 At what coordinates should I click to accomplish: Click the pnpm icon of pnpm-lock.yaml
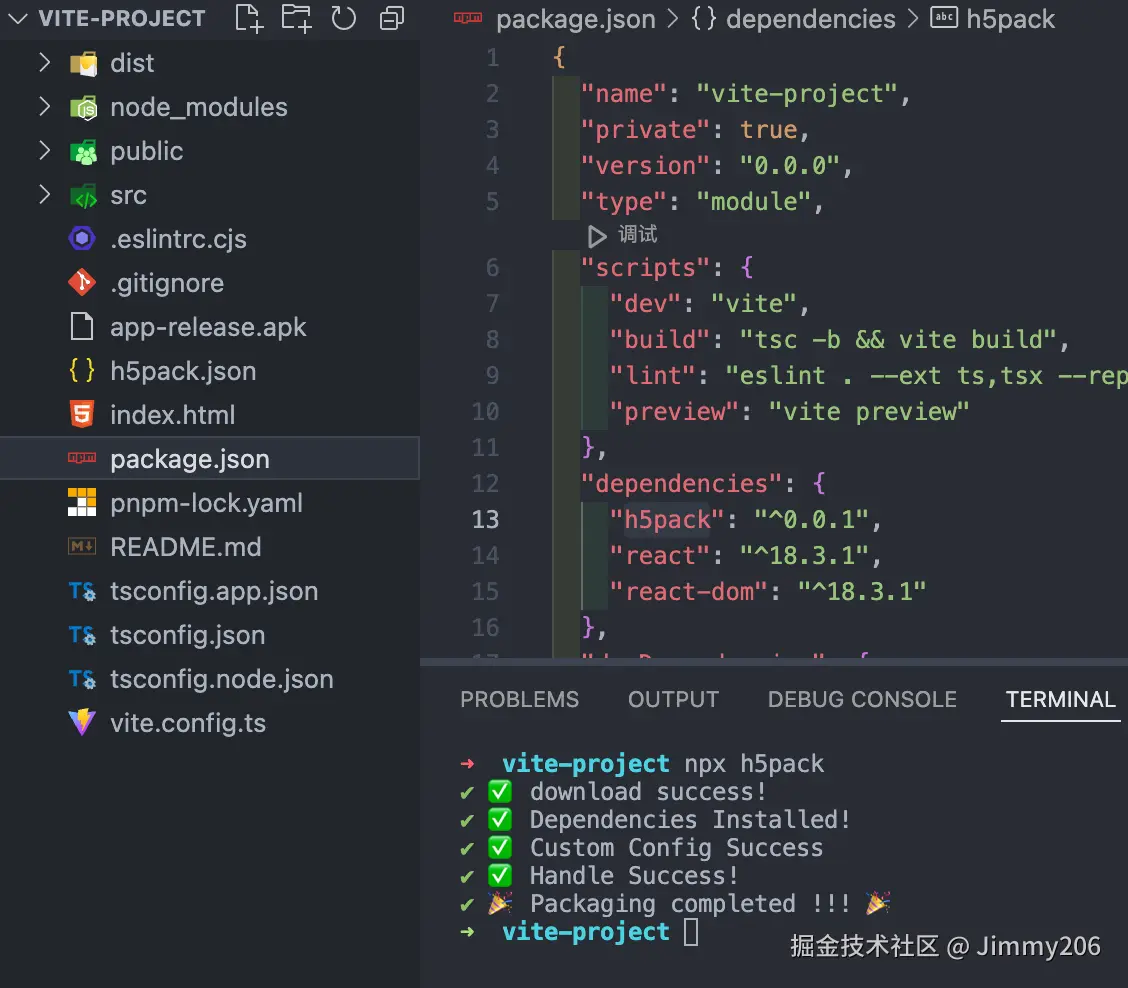tap(82, 502)
